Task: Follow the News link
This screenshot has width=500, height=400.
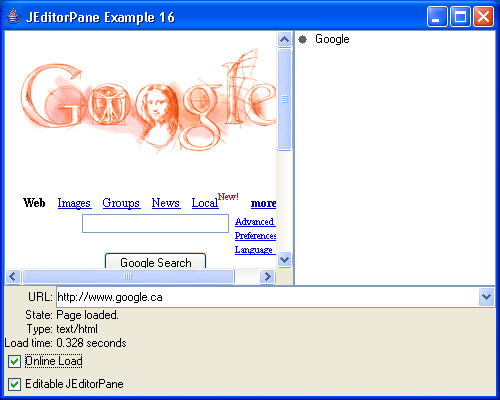Action: 166,203
